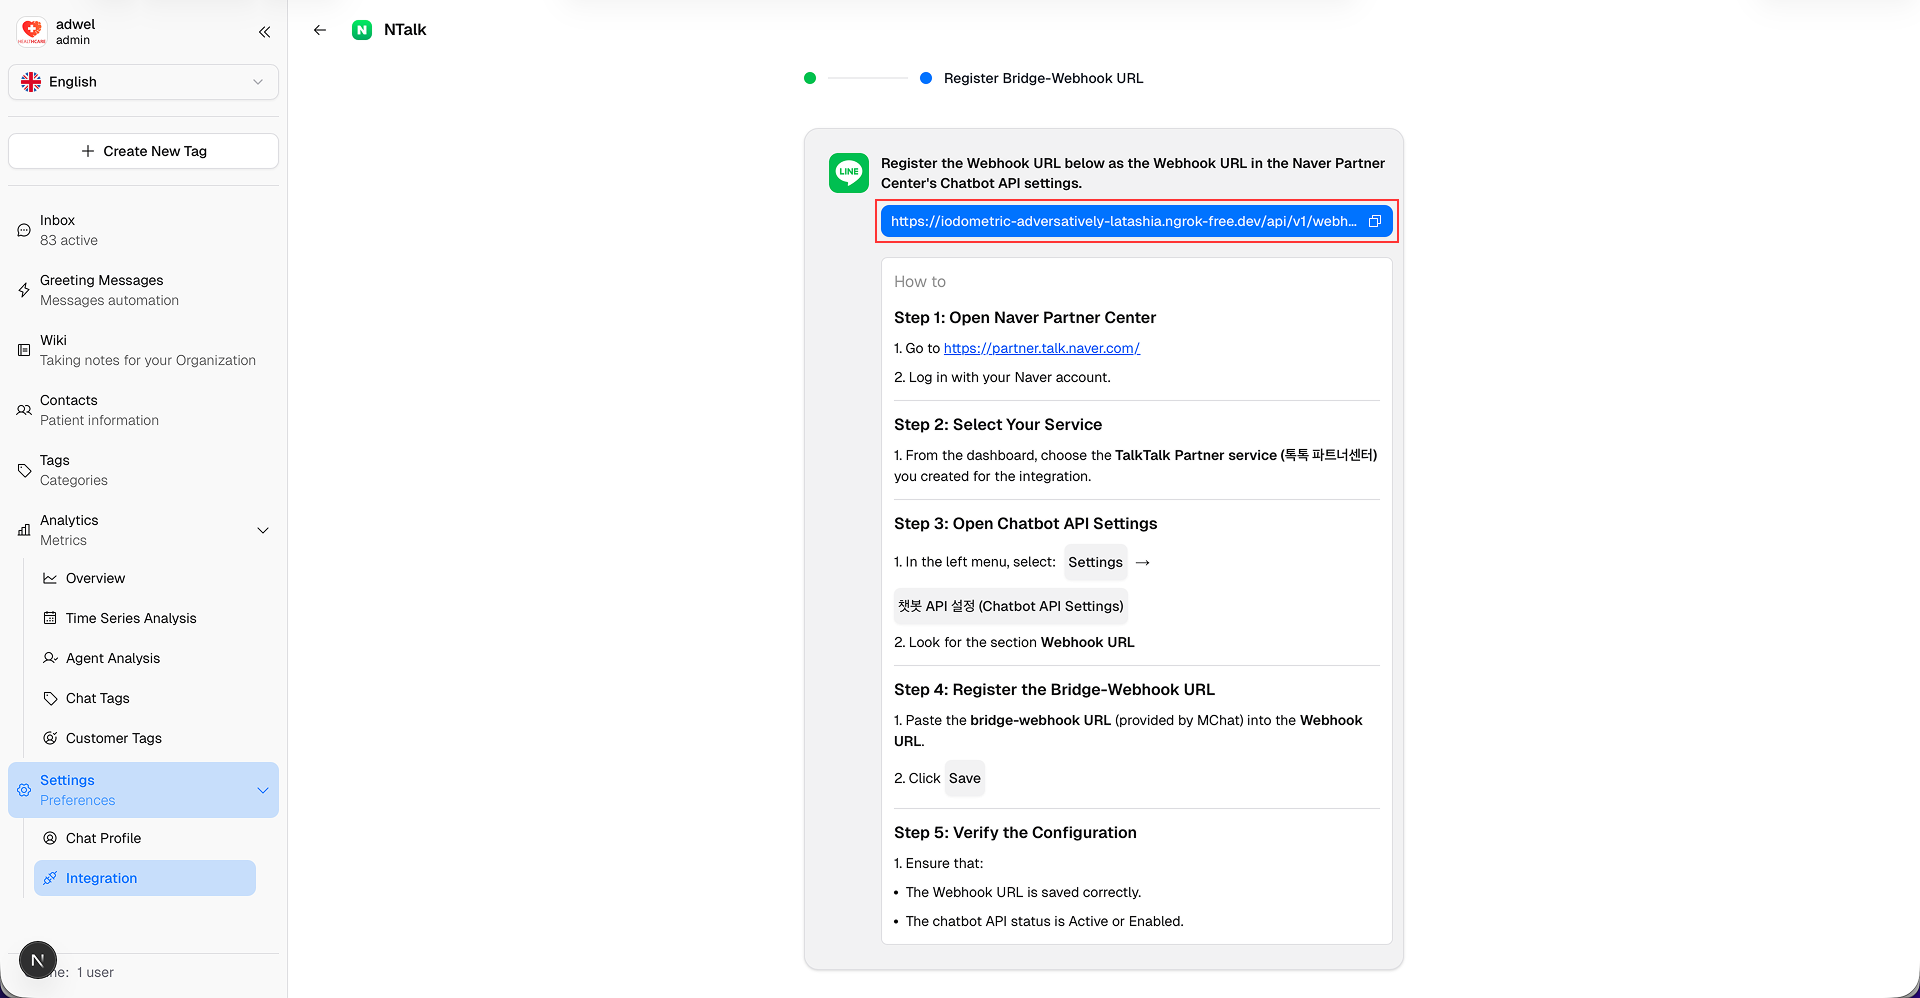Screen dimensions: 1920x998
Task: Collapse the Settings section chevron
Action: click(262, 790)
